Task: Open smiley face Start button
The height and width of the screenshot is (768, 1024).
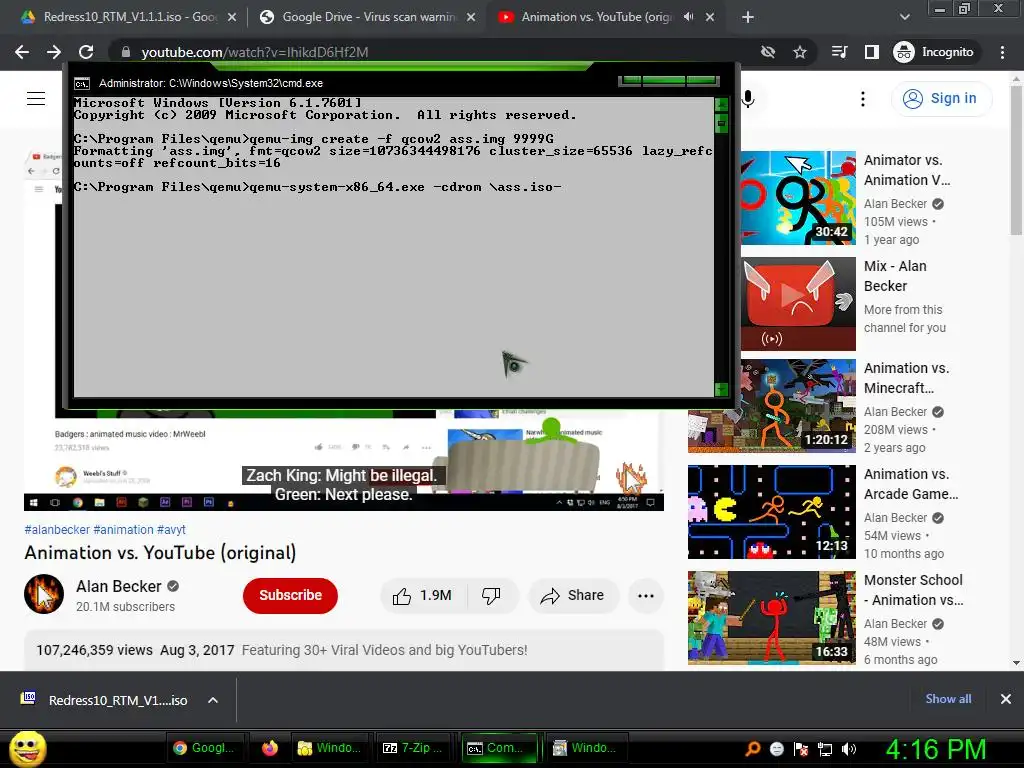Action: [x=27, y=749]
